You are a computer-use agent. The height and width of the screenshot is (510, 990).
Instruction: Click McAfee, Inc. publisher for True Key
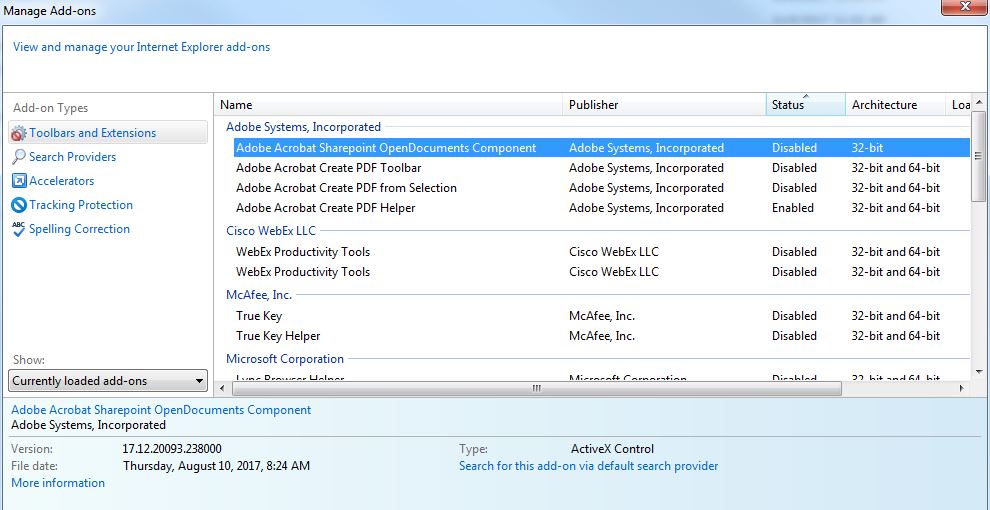tap(602, 316)
